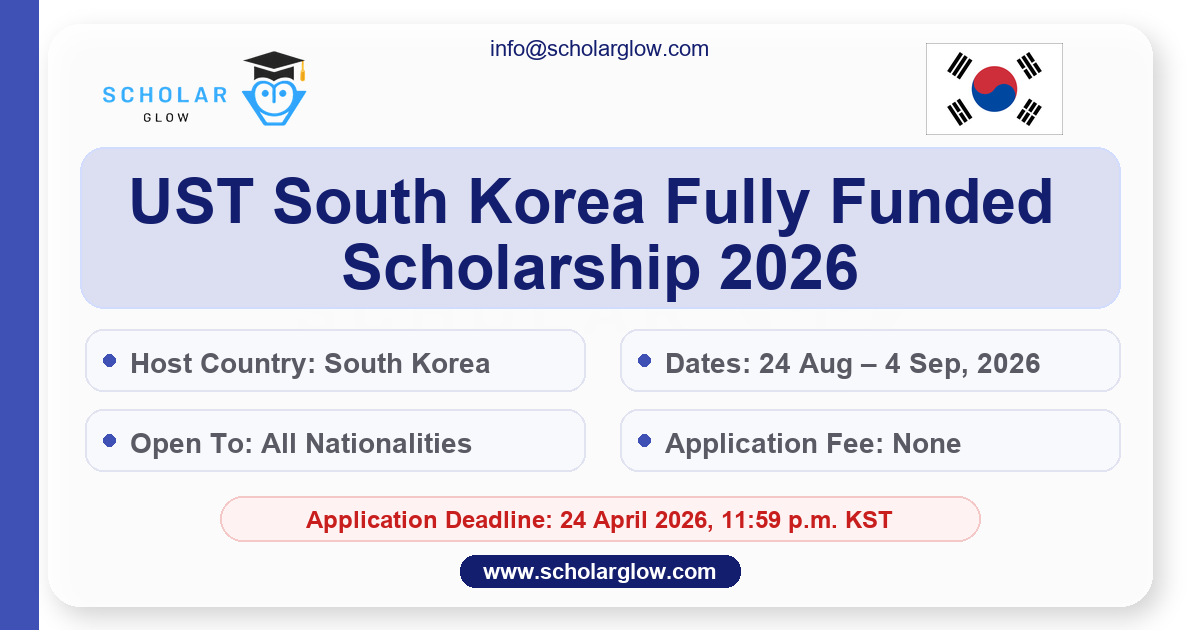This screenshot has width=1200, height=630.
Task: Click the Open To: All Nationalities box
Action: click(335, 441)
